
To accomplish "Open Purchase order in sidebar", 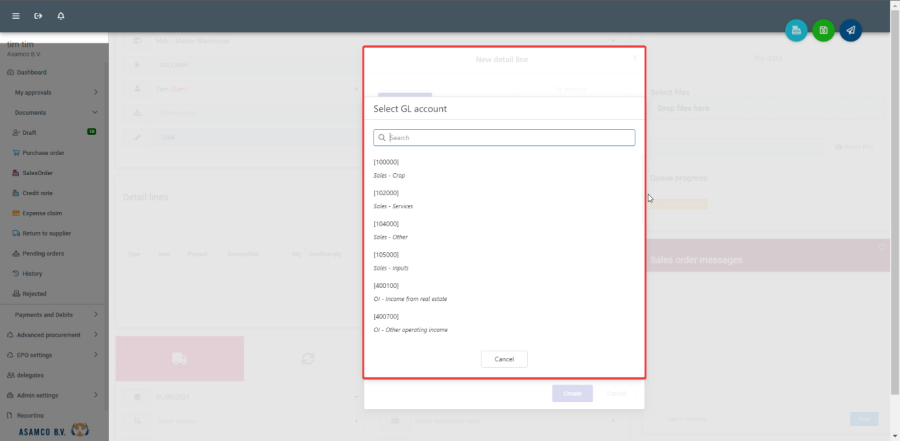I will point(43,153).
